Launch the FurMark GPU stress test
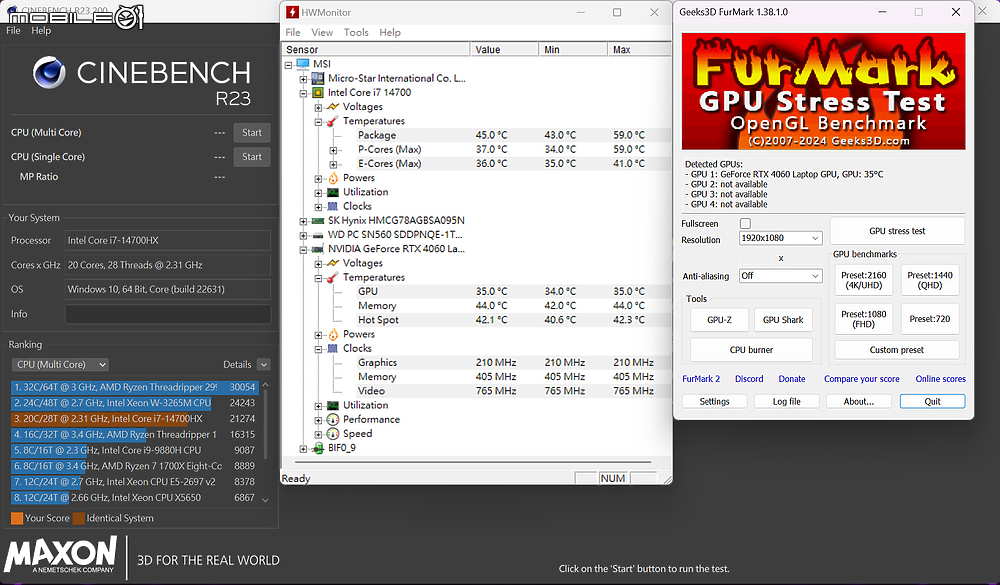The height and width of the screenshot is (585, 1000). [897, 231]
